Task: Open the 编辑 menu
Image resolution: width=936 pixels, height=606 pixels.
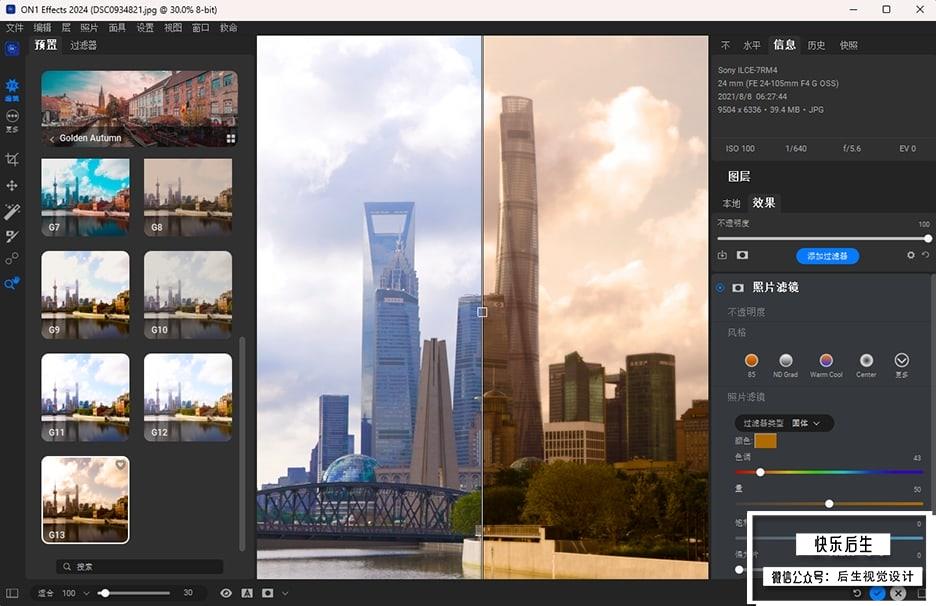Action: (x=42, y=27)
